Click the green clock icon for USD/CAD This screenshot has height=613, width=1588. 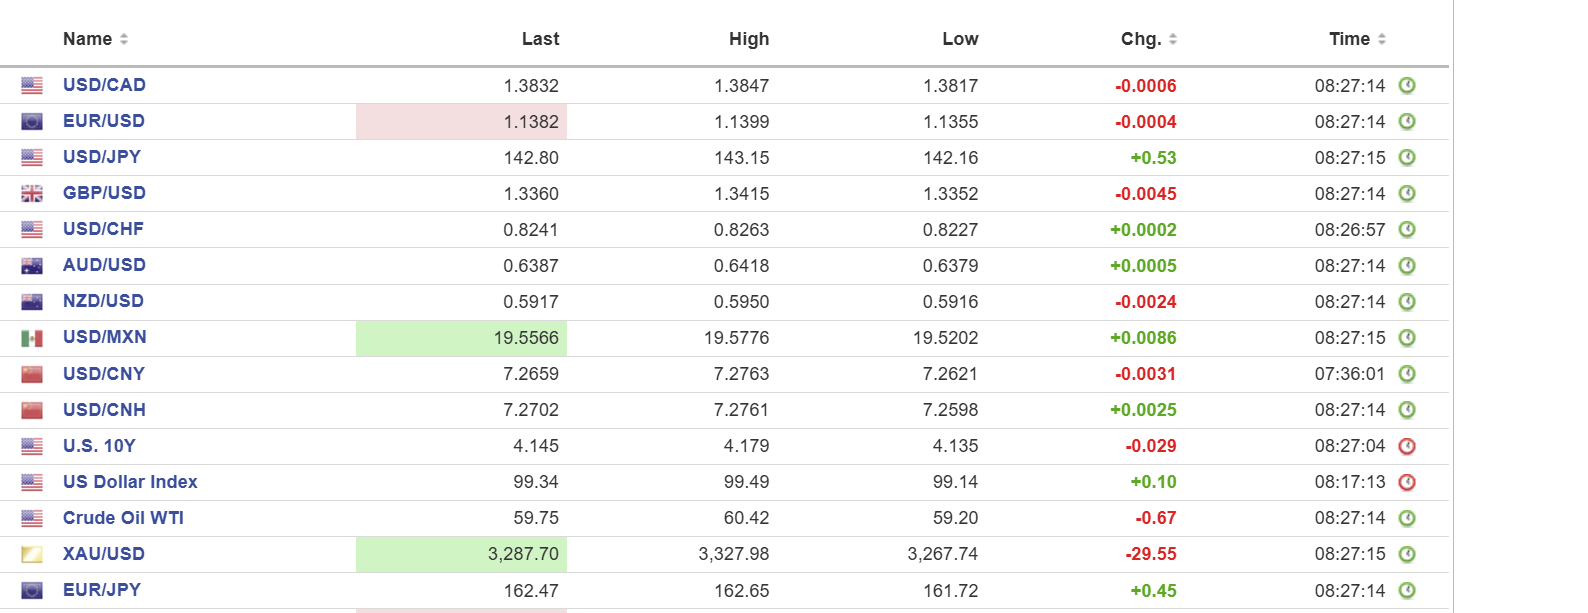click(1407, 86)
